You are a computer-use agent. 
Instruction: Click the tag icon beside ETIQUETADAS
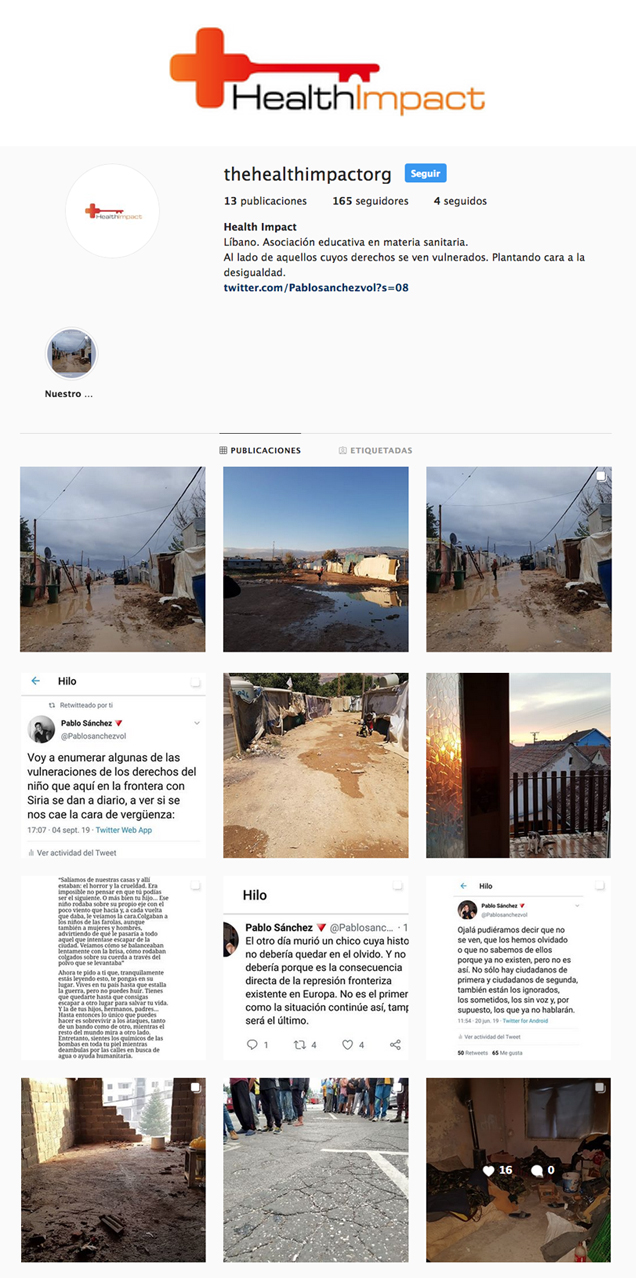343,451
